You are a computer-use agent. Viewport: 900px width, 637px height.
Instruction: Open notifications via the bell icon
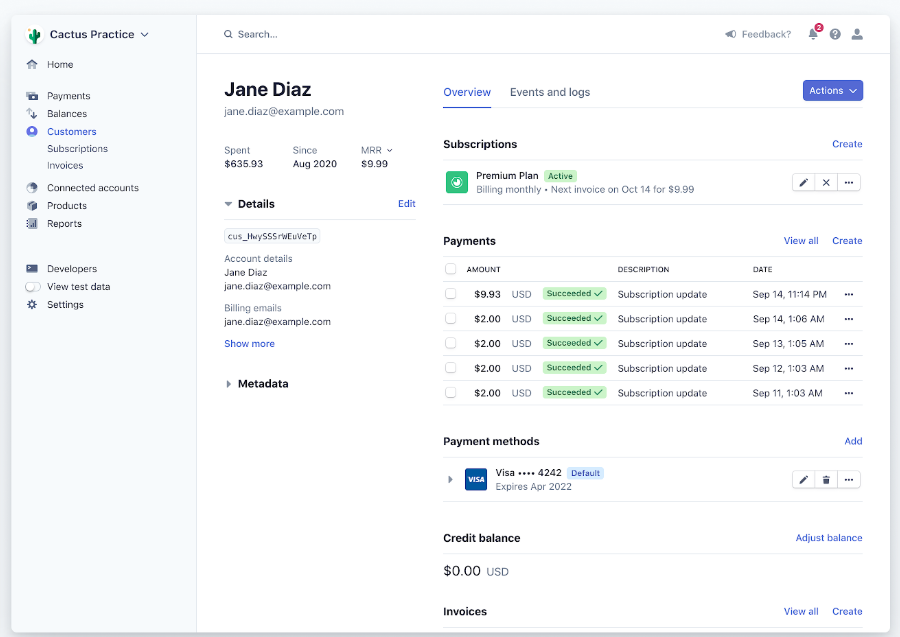point(813,33)
